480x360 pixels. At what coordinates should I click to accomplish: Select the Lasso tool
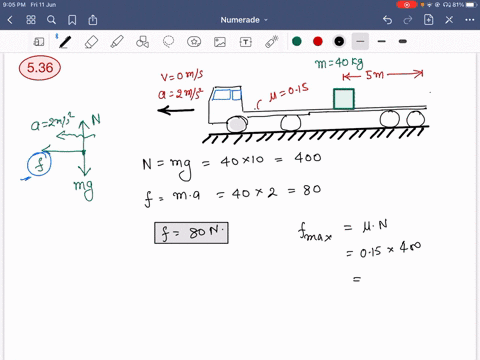pos(168,42)
